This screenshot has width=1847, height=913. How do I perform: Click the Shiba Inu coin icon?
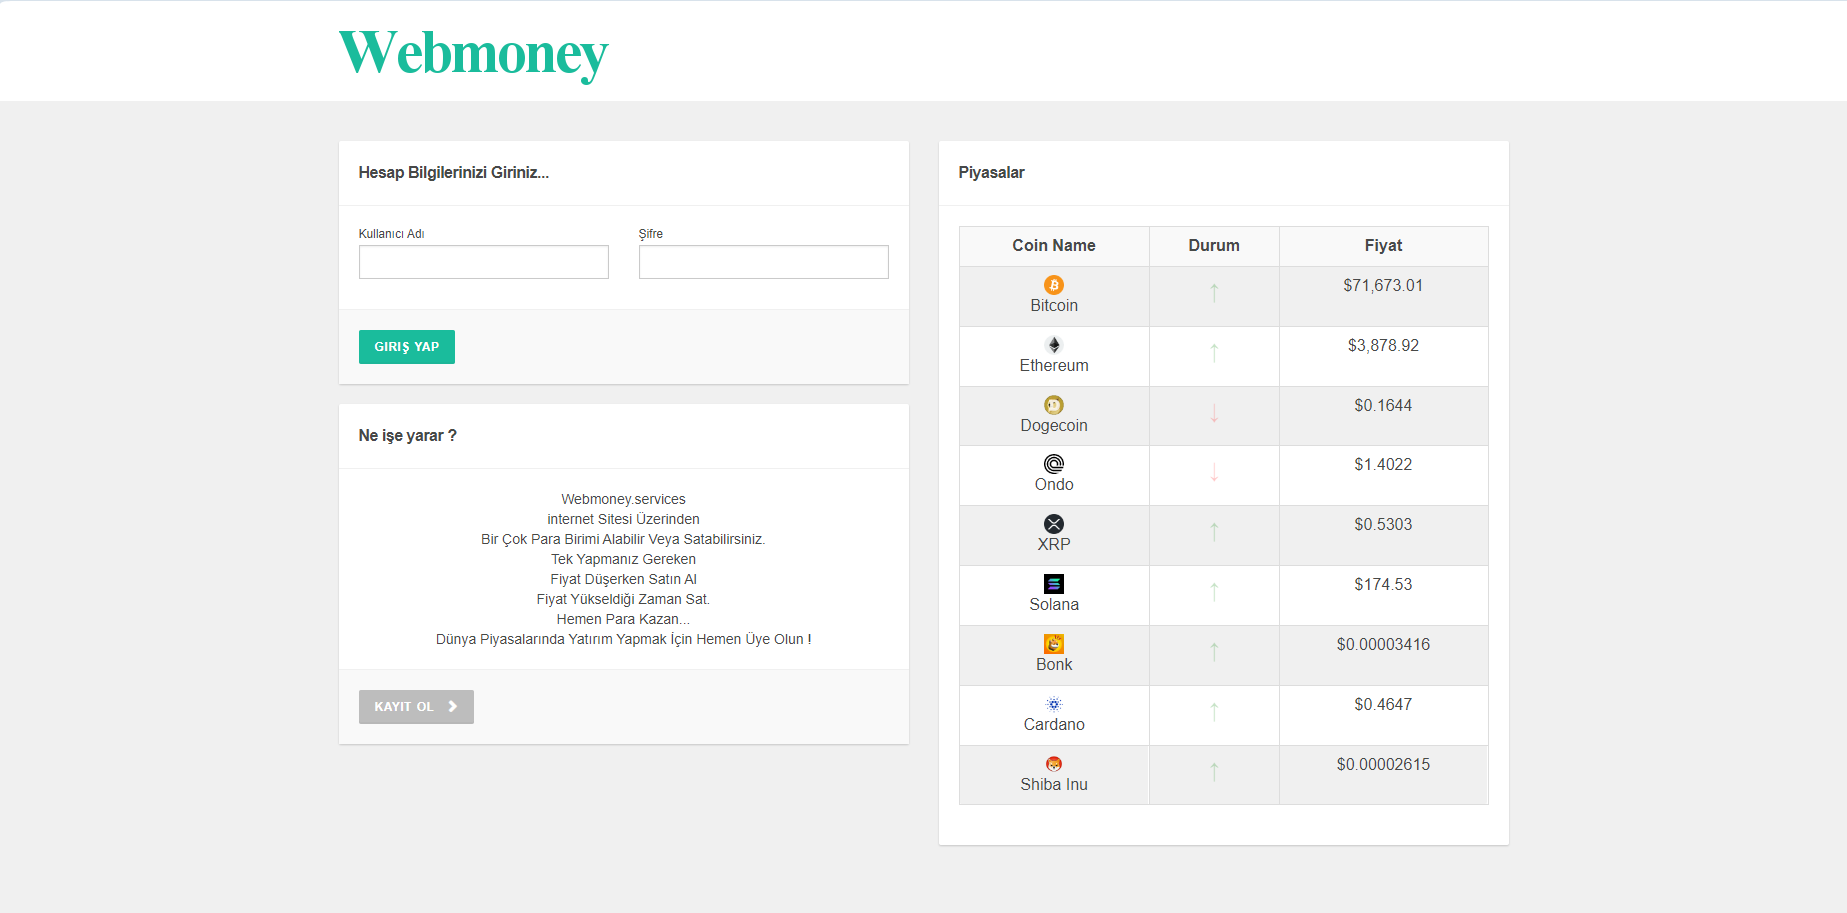point(1054,764)
